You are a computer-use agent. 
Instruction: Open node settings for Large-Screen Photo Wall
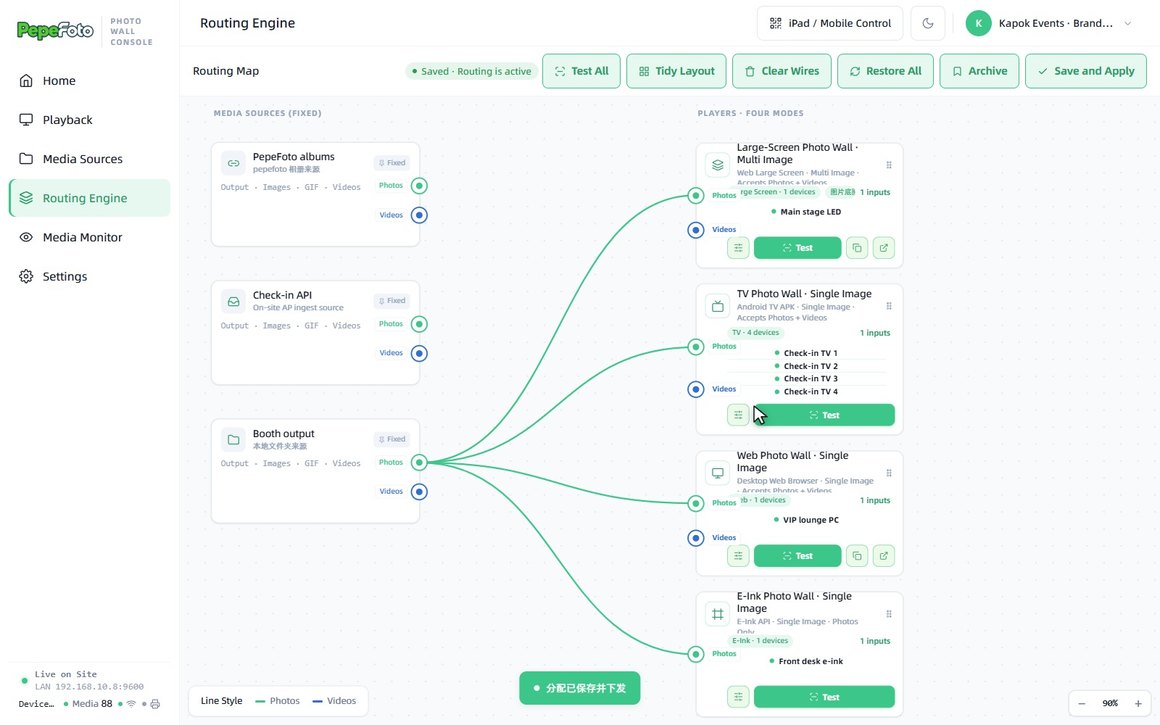pos(738,248)
